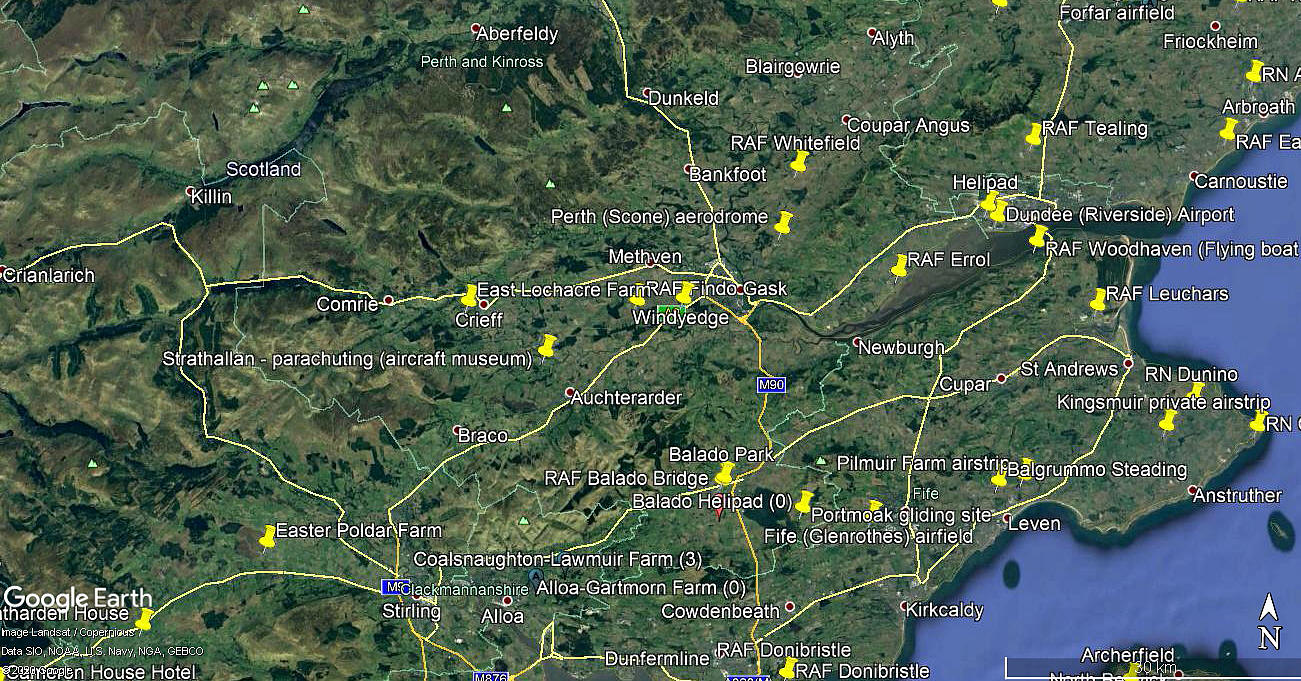Click the Cupar place label
The image size is (1301, 681).
(x=964, y=385)
